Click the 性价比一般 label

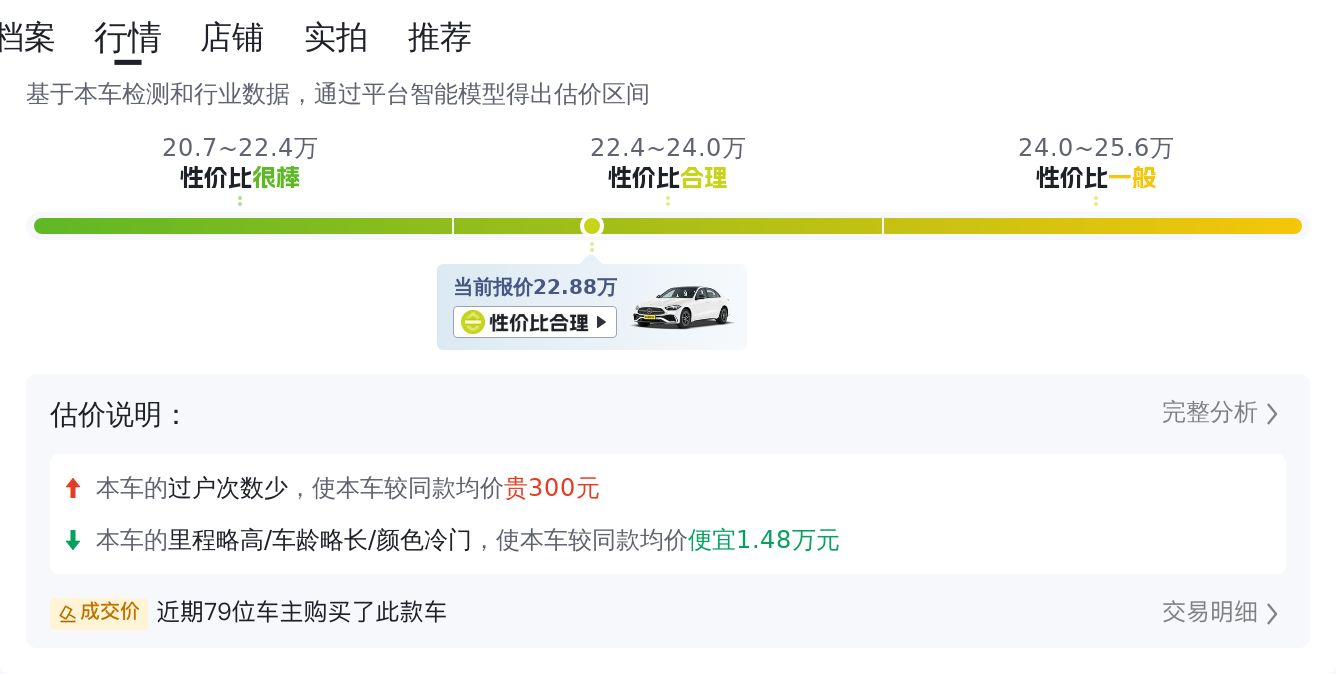(1096, 178)
